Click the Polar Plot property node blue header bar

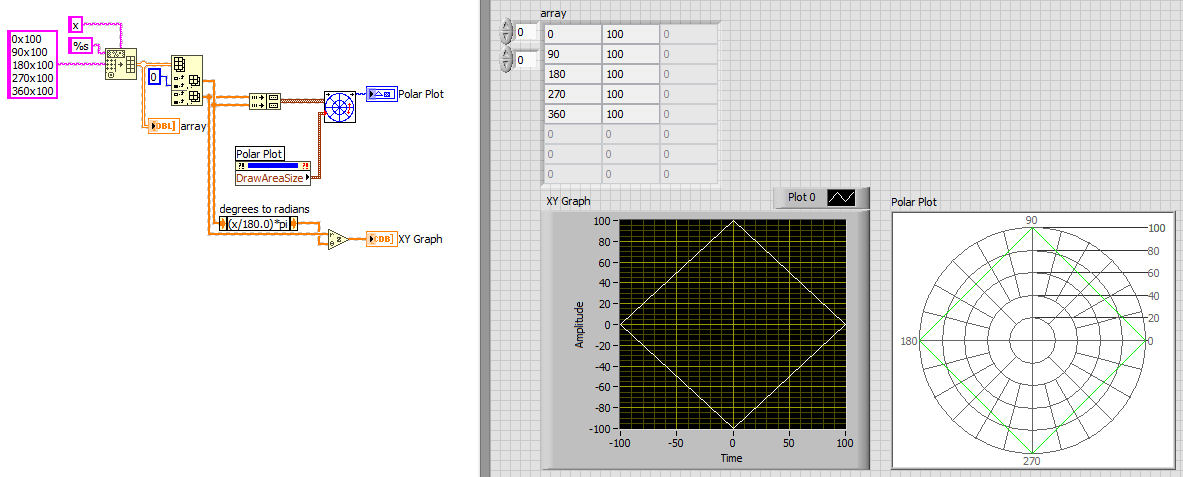273,166
